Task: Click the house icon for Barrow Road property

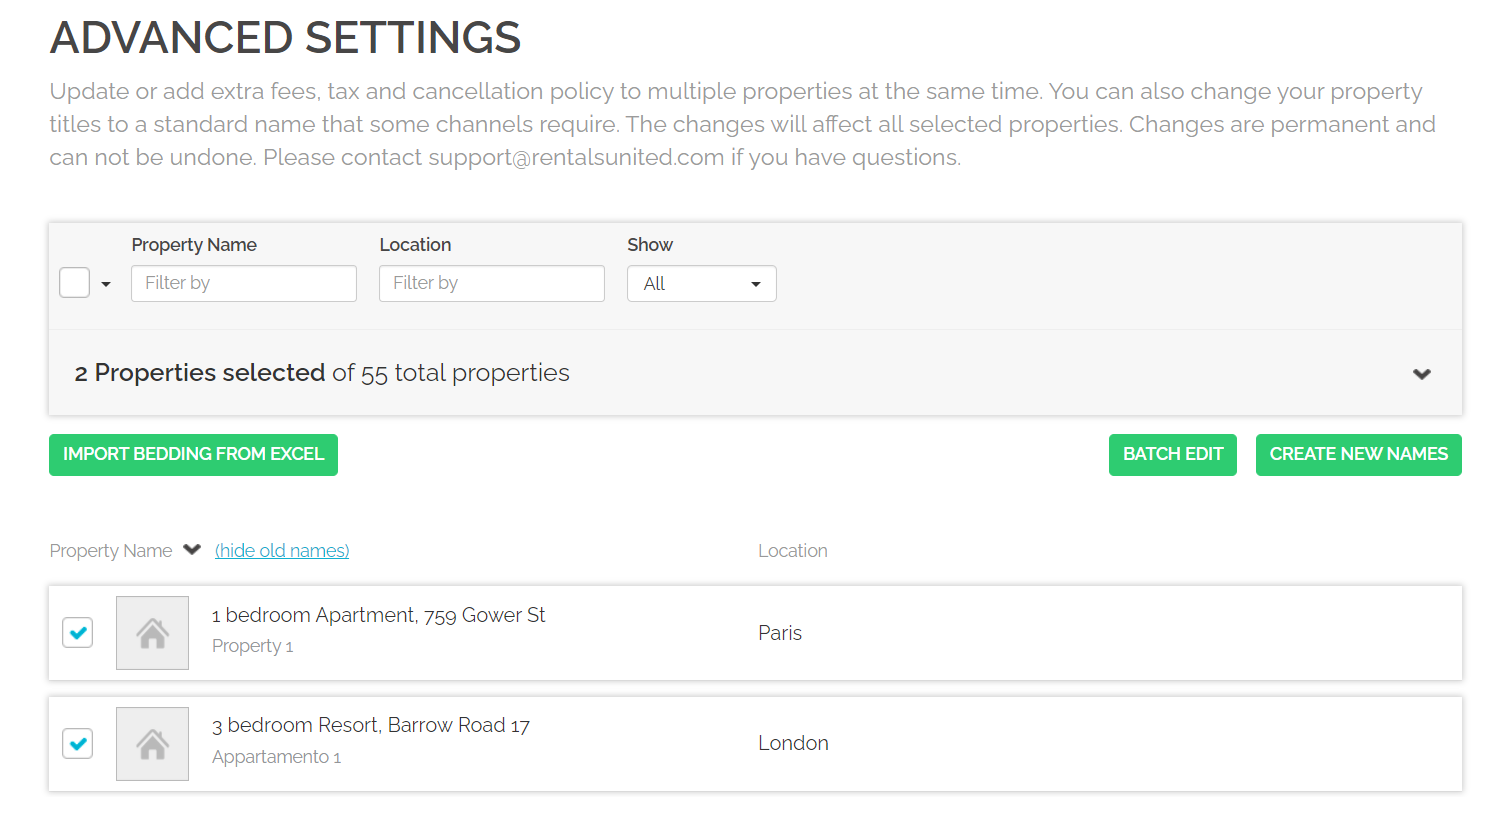Action: (152, 744)
